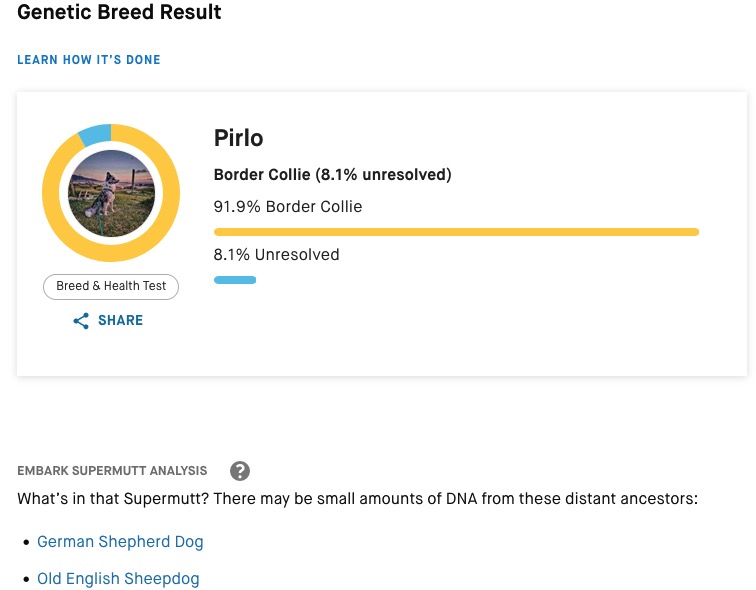Click the Embark Supermutt Analysis label

tap(112, 471)
